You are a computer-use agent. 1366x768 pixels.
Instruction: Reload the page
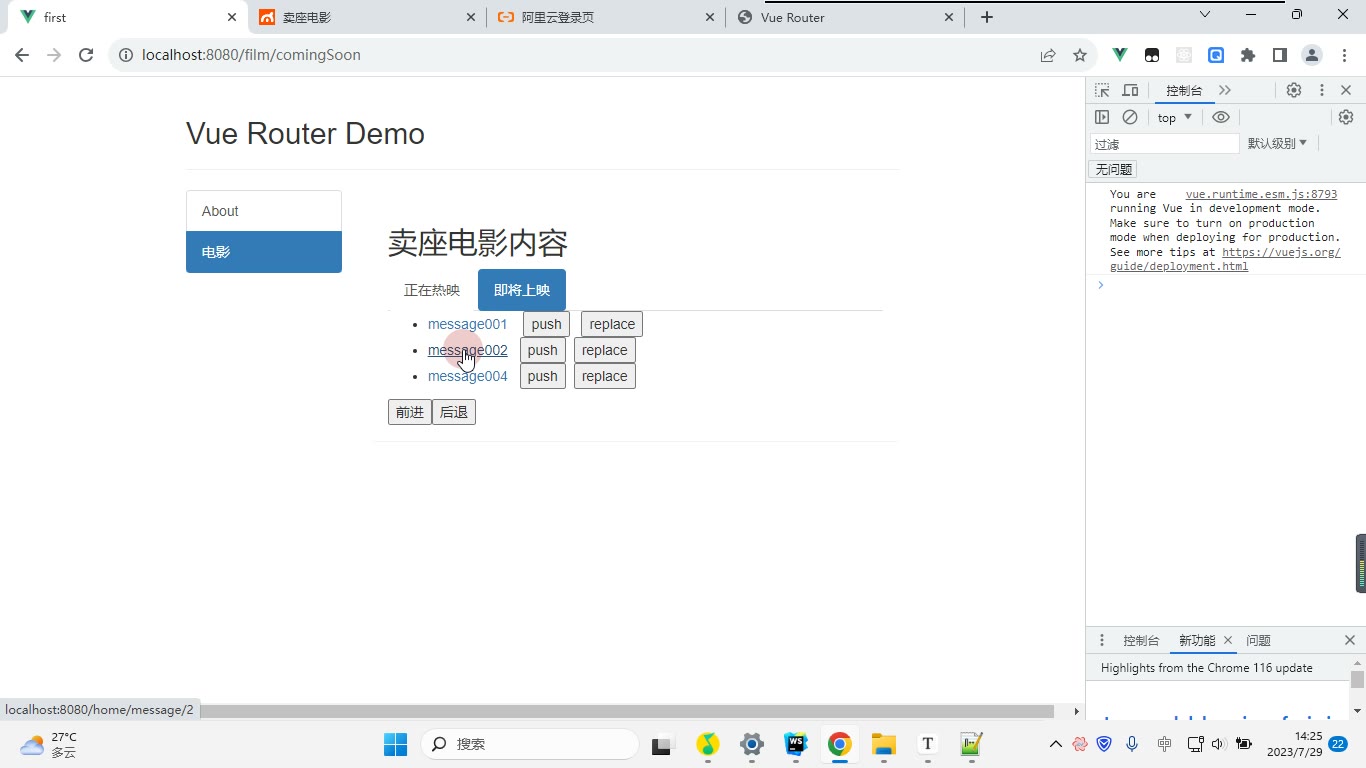tap(86, 55)
